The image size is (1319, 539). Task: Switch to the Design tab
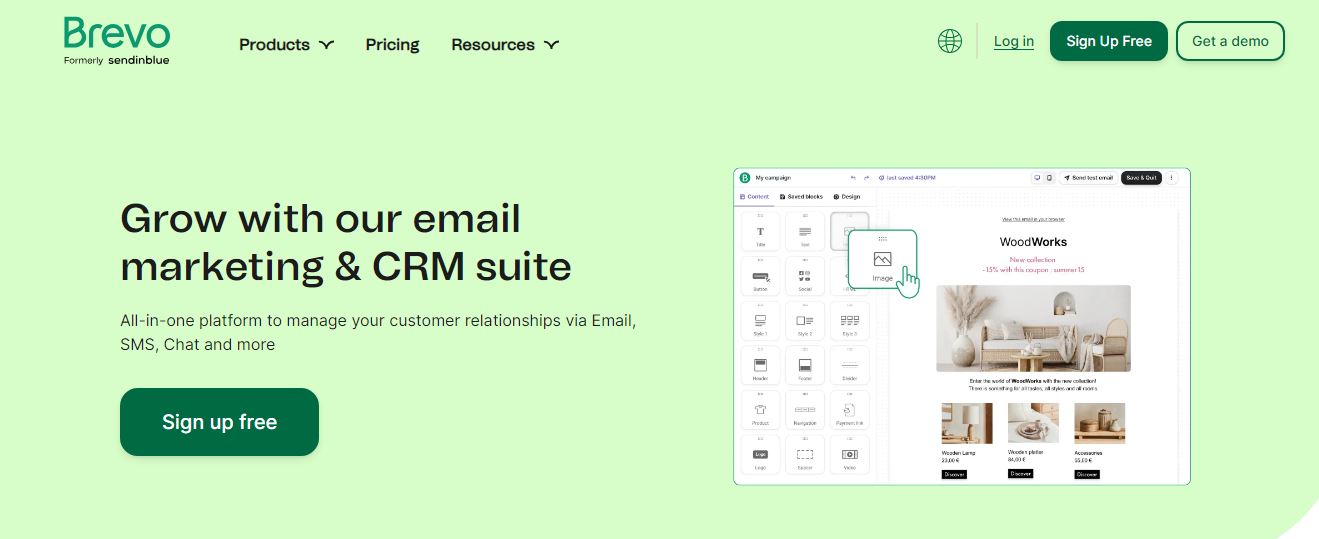coord(847,197)
